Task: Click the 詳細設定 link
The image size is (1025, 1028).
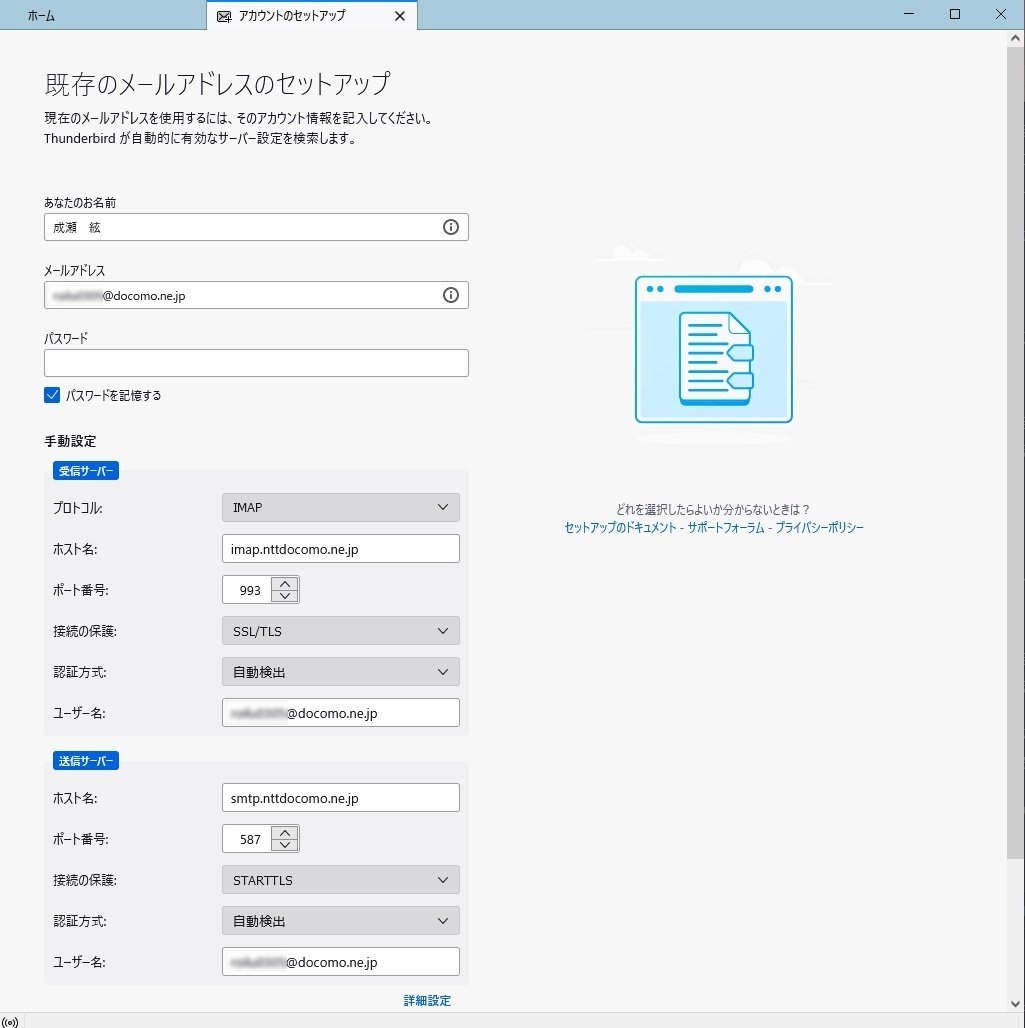Action: [427, 1000]
